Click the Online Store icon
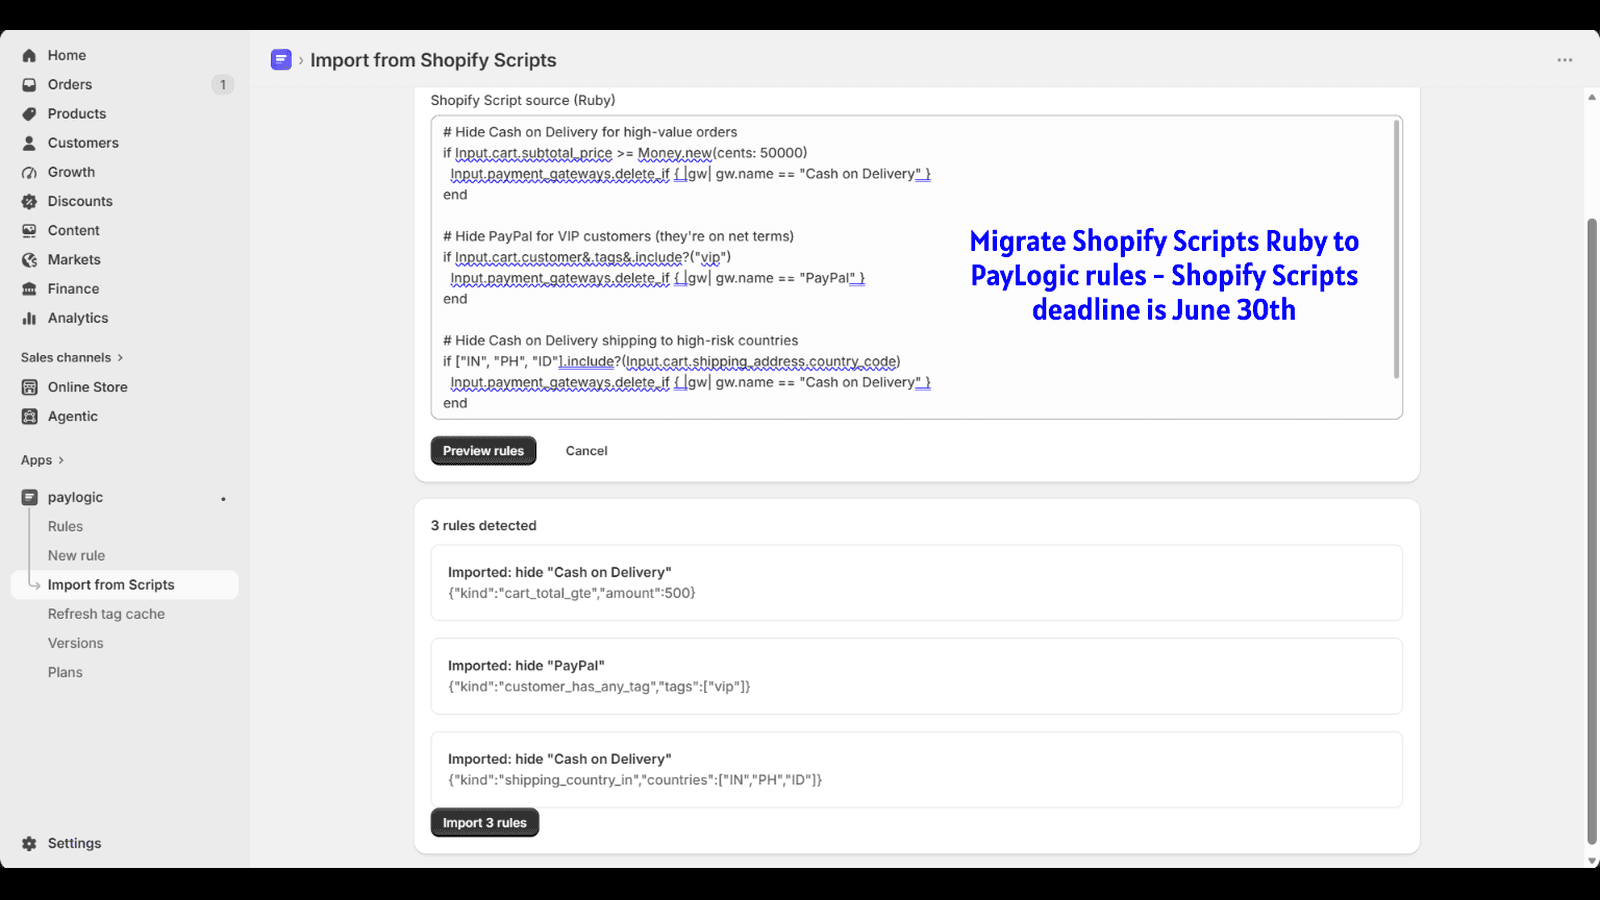The width and height of the screenshot is (1600, 900). coord(29,387)
